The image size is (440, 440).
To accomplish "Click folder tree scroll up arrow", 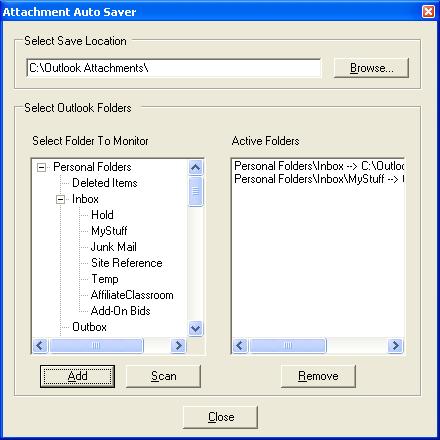I will 195,167.
